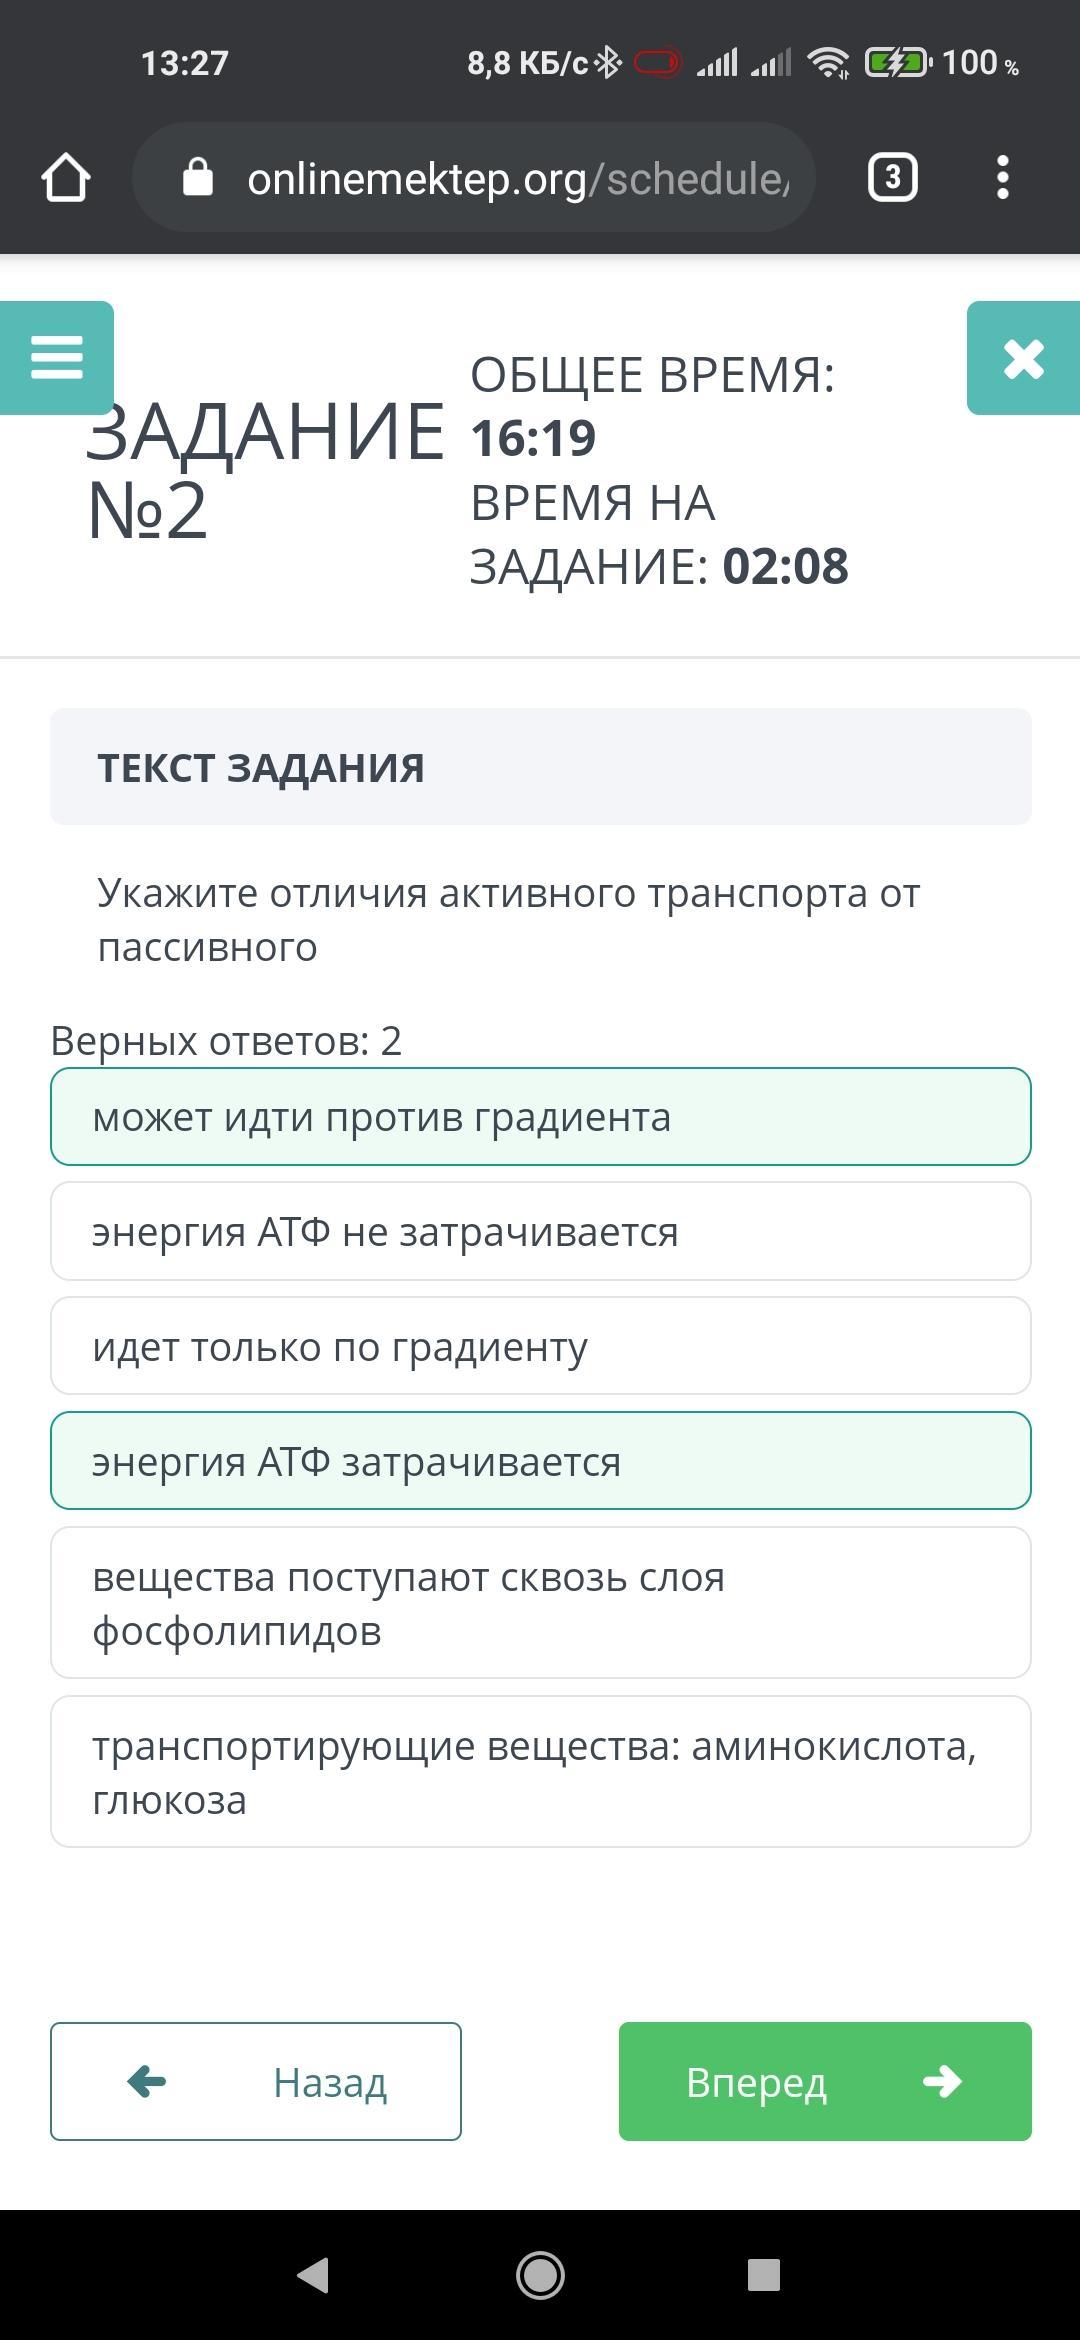Select answer mentioning аминокислота, глюкоза
The image size is (1080, 2340).
pos(540,1772)
